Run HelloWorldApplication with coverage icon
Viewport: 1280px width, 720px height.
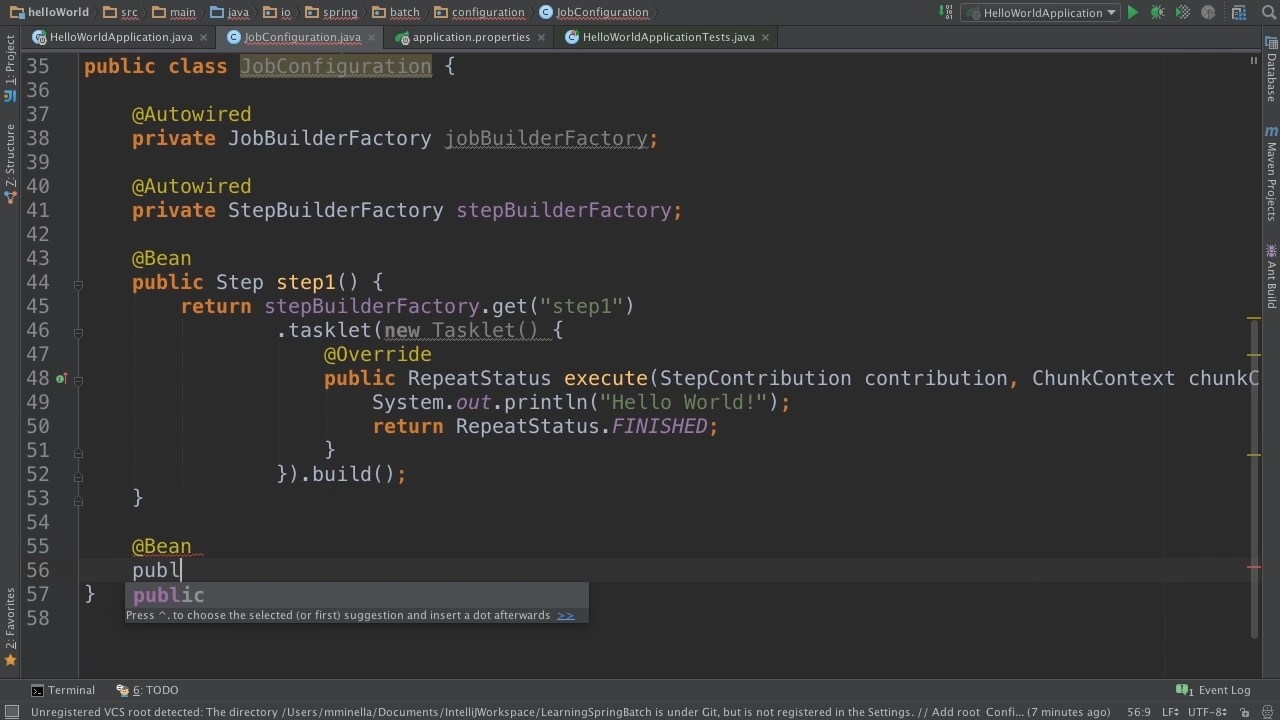[x=1182, y=13]
